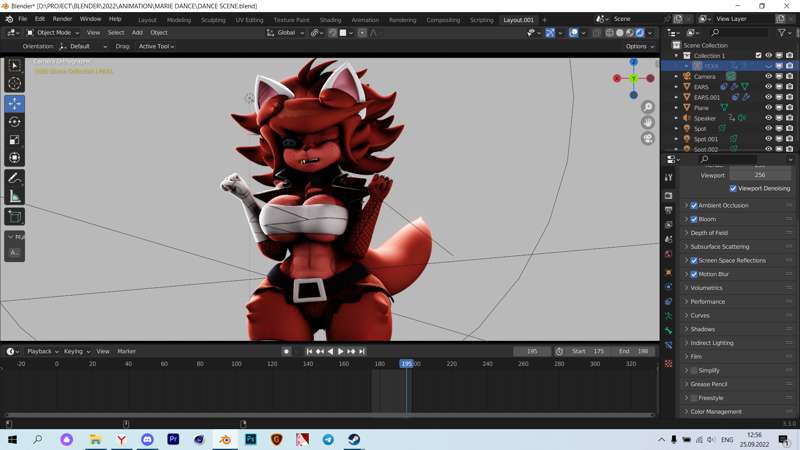Open the Object Mode dropdown
800x450 pixels.
pos(53,33)
